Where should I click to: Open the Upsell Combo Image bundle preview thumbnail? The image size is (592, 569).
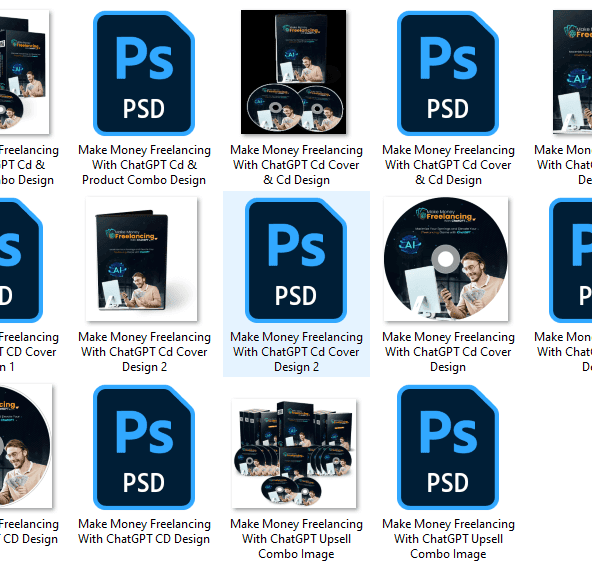pos(294,453)
